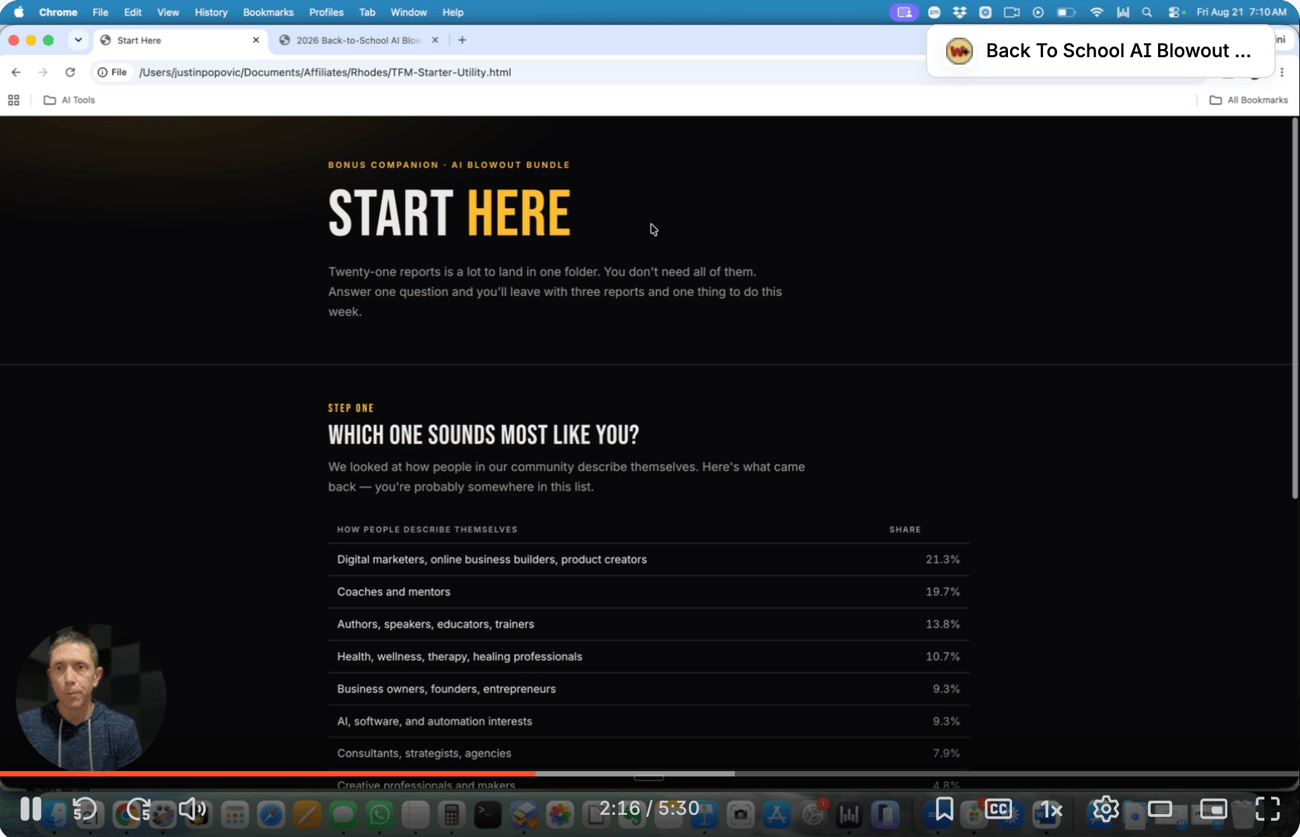Expand the tab search dropdown arrow
The image size is (1300, 837).
(x=78, y=40)
